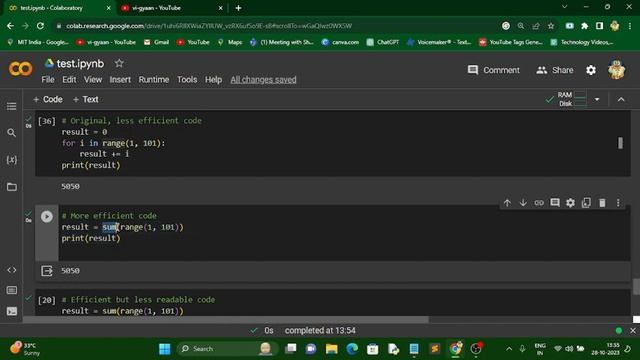Open the Maps bookmark
This screenshot has width=640, height=360.
point(230,42)
